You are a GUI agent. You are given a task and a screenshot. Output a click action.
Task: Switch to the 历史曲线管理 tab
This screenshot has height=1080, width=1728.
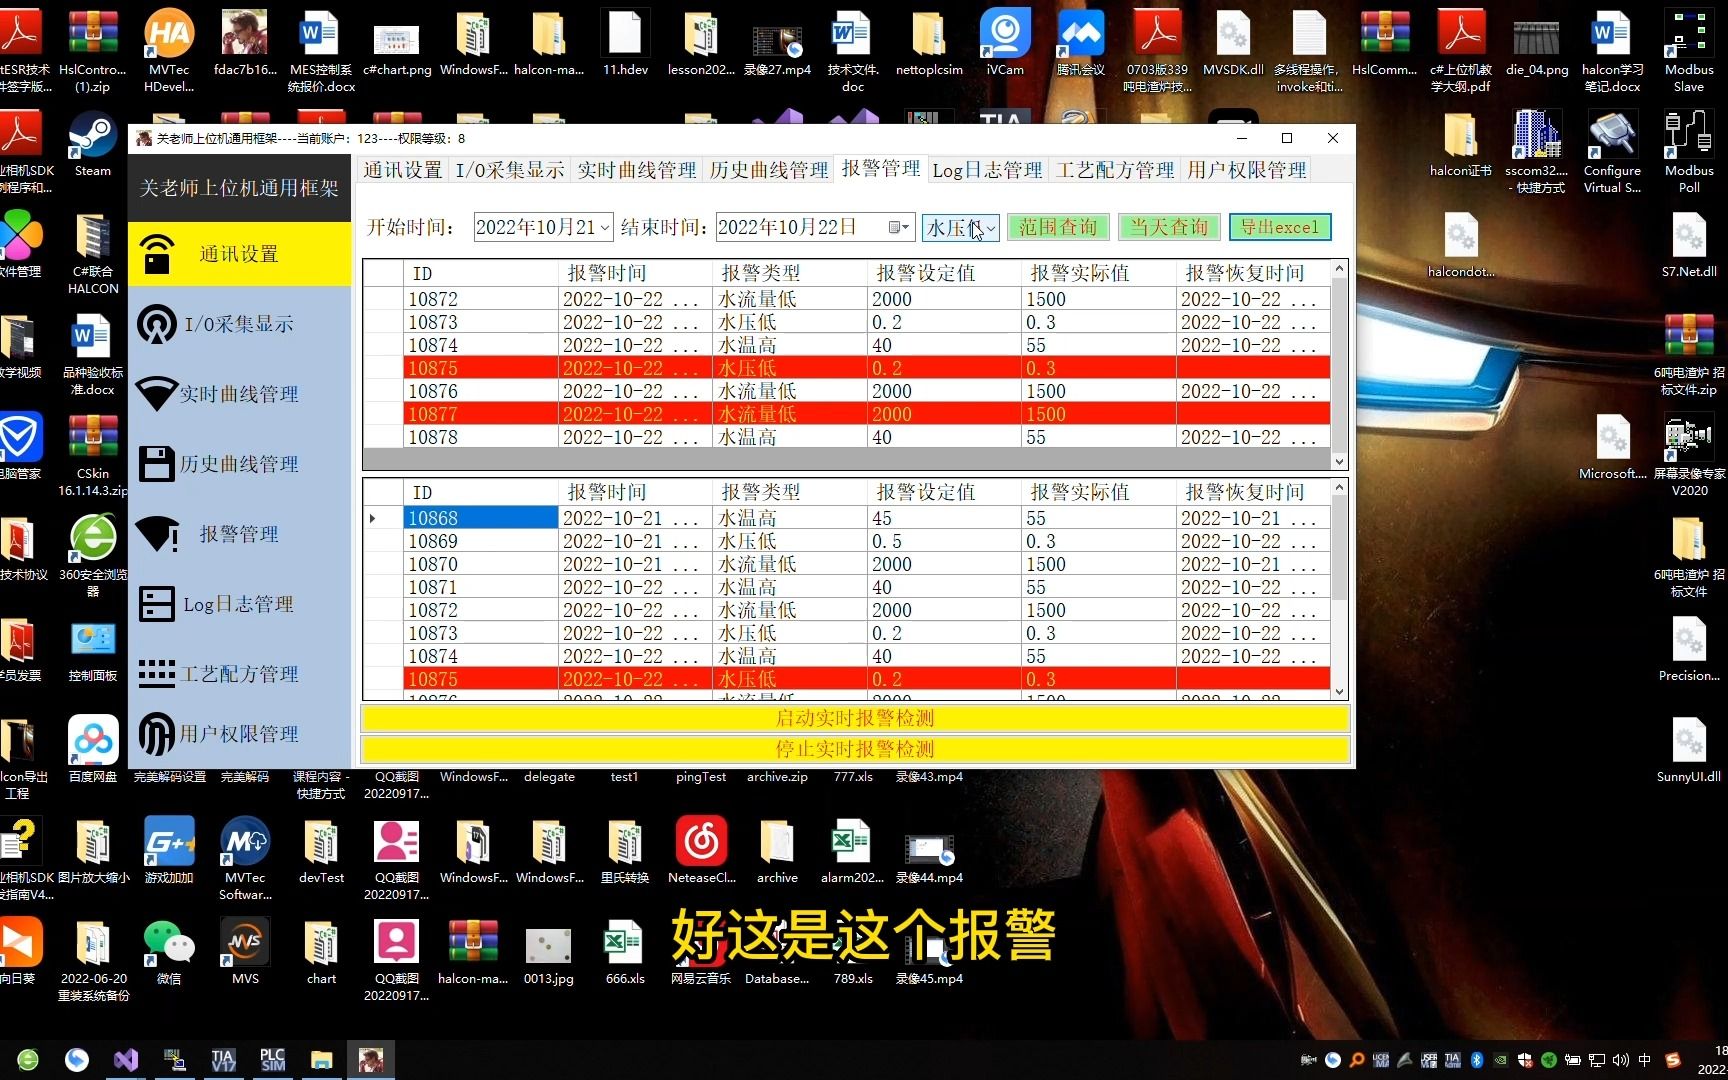coord(769,170)
